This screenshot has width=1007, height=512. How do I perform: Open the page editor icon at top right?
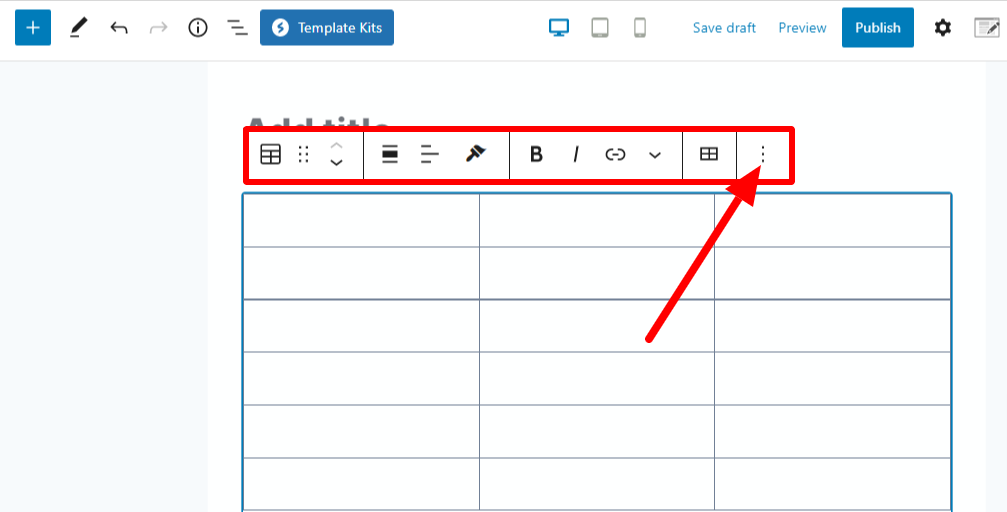pos(987,28)
